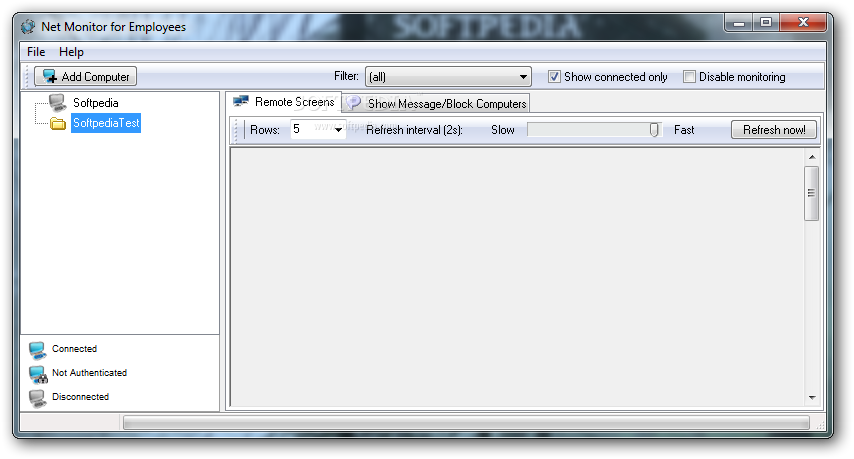Click the Not Authenticated legend icon
Screen dimensions: 854x459
(38, 374)
